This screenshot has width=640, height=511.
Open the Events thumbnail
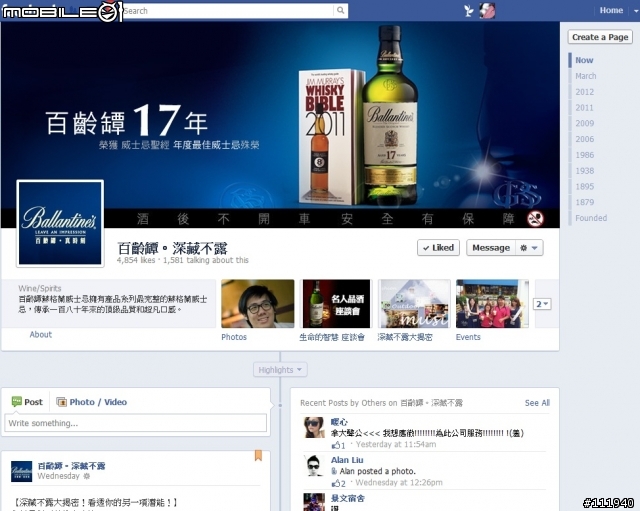[492, 304]
